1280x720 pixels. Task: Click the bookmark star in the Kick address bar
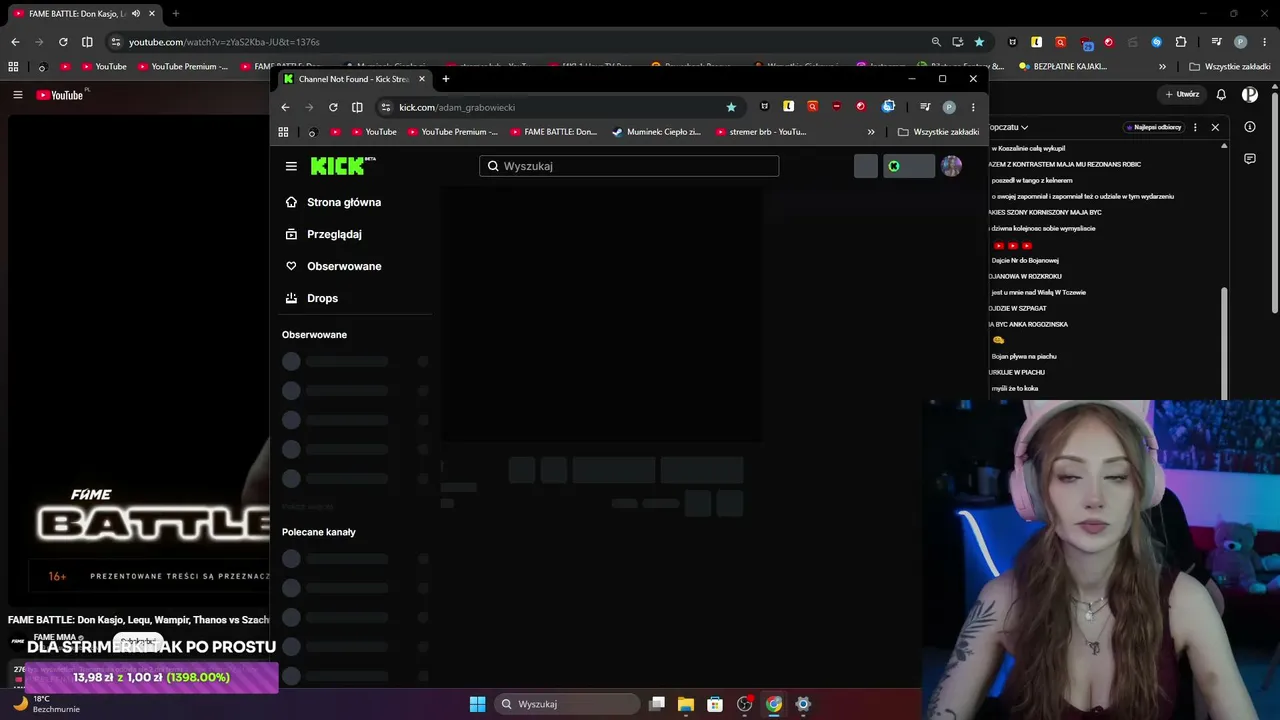(x=731, y=107)
